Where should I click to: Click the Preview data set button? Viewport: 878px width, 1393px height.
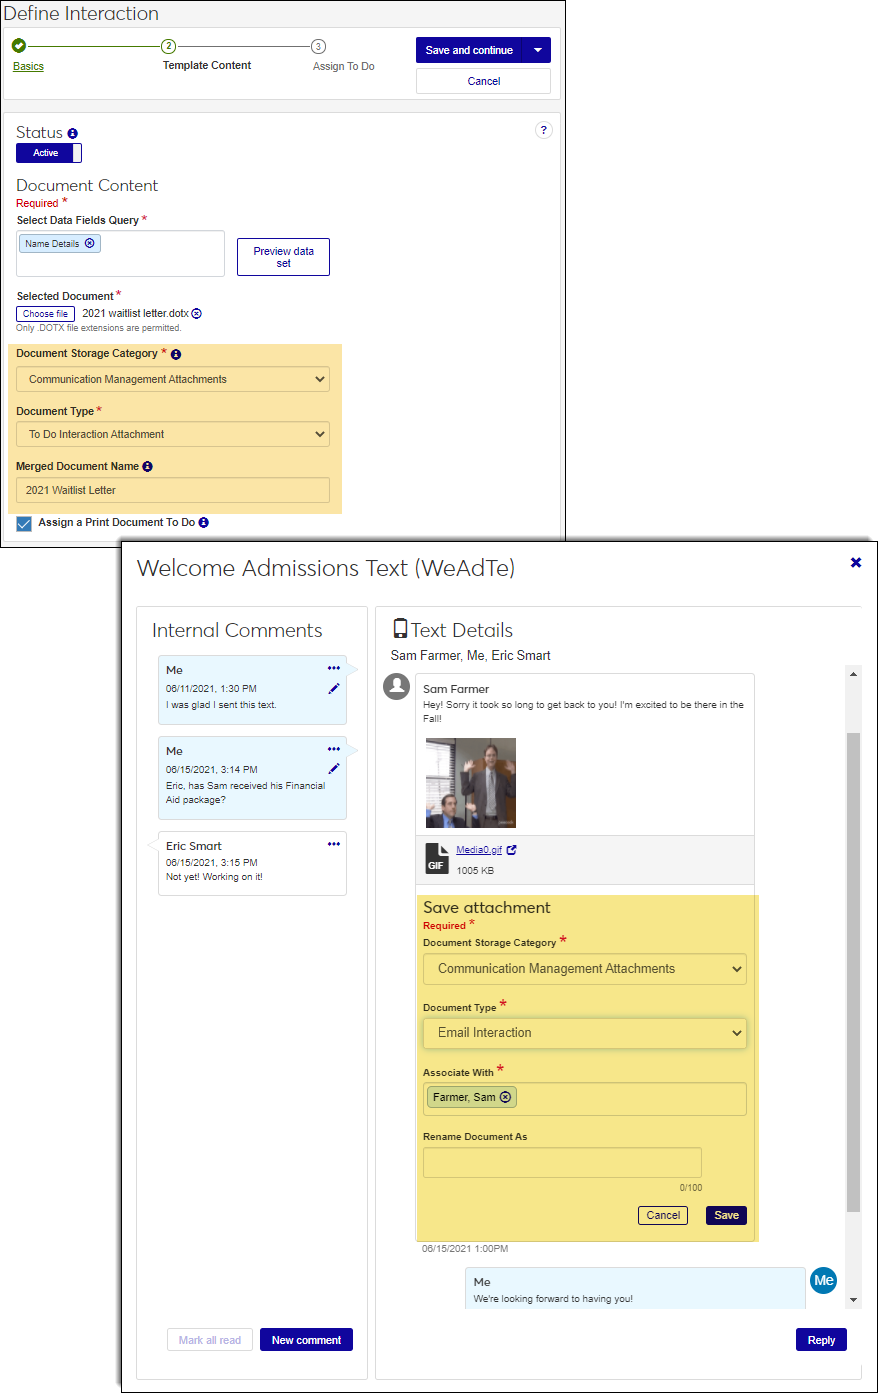point(283,257)
